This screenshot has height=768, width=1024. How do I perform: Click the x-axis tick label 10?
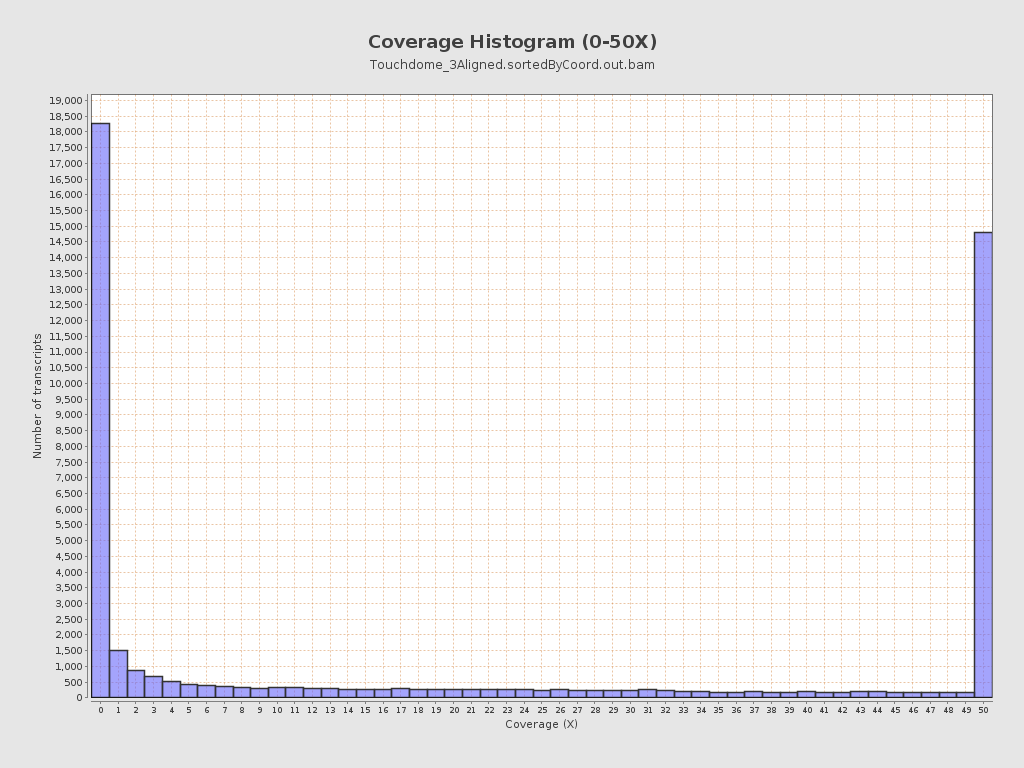[x=277, y=710]
